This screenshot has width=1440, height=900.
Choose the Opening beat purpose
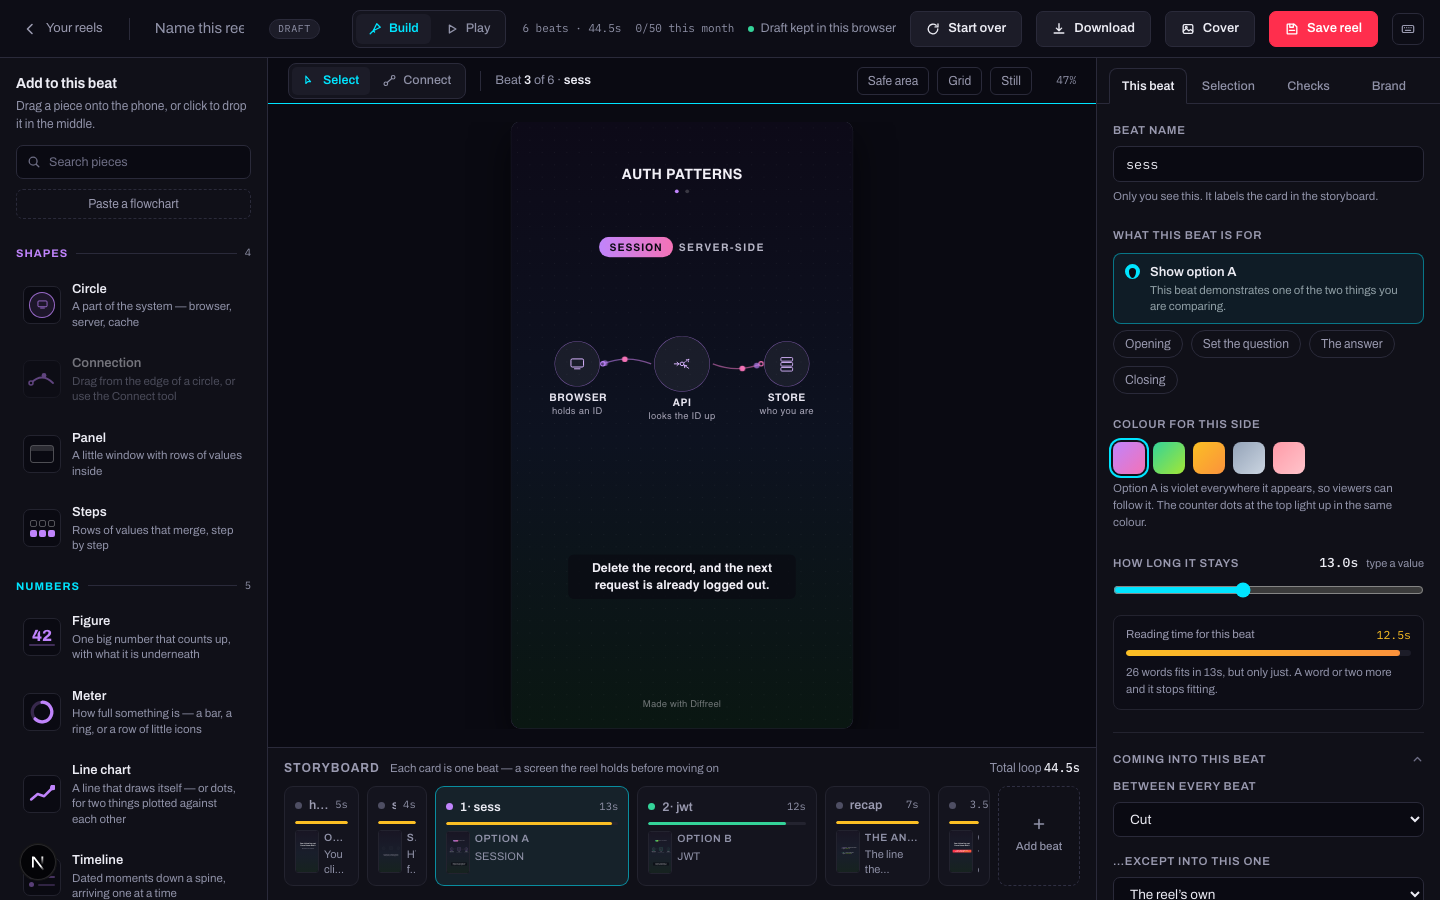(x=1148, y=344)
